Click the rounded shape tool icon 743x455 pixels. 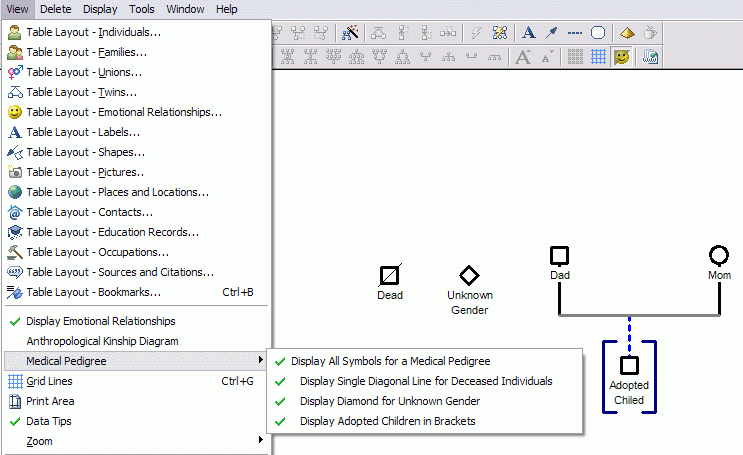point(598,33)
